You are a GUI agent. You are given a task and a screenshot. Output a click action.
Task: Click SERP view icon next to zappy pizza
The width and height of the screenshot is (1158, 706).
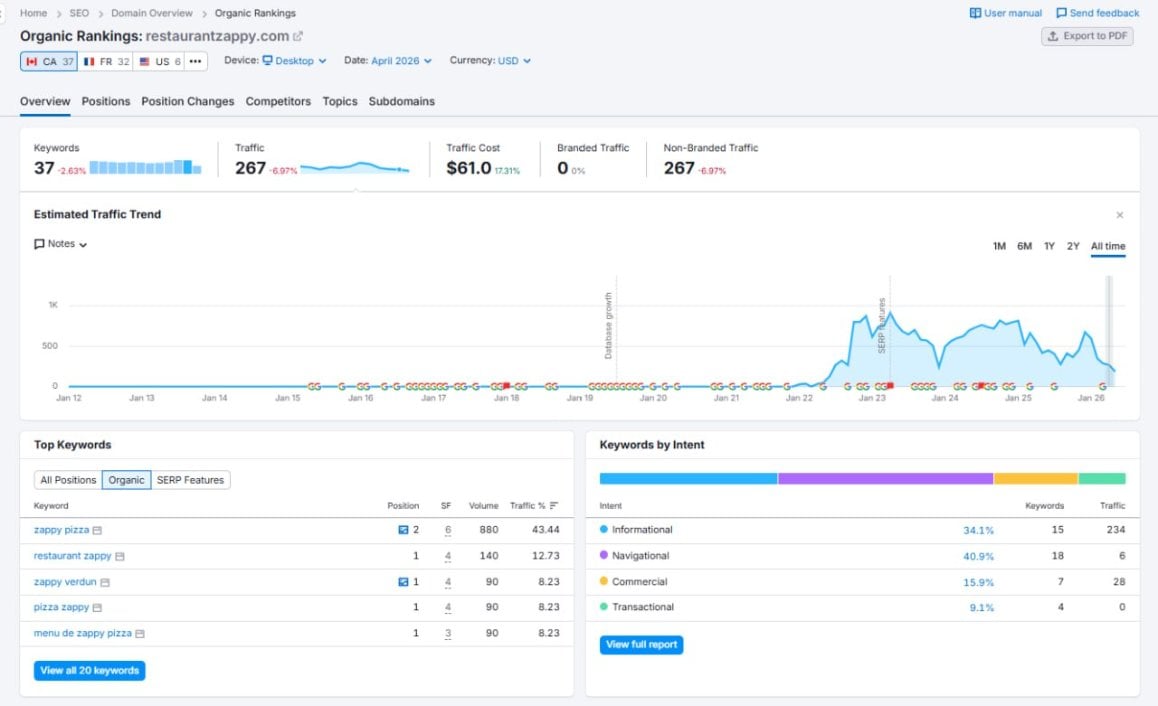97,530
